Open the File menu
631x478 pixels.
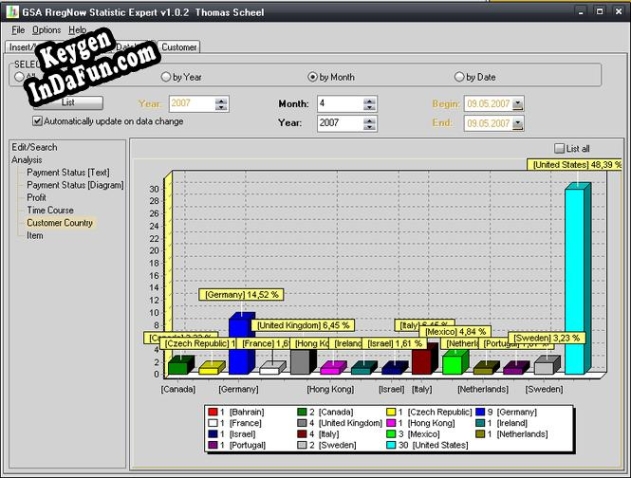click(18, 30)
